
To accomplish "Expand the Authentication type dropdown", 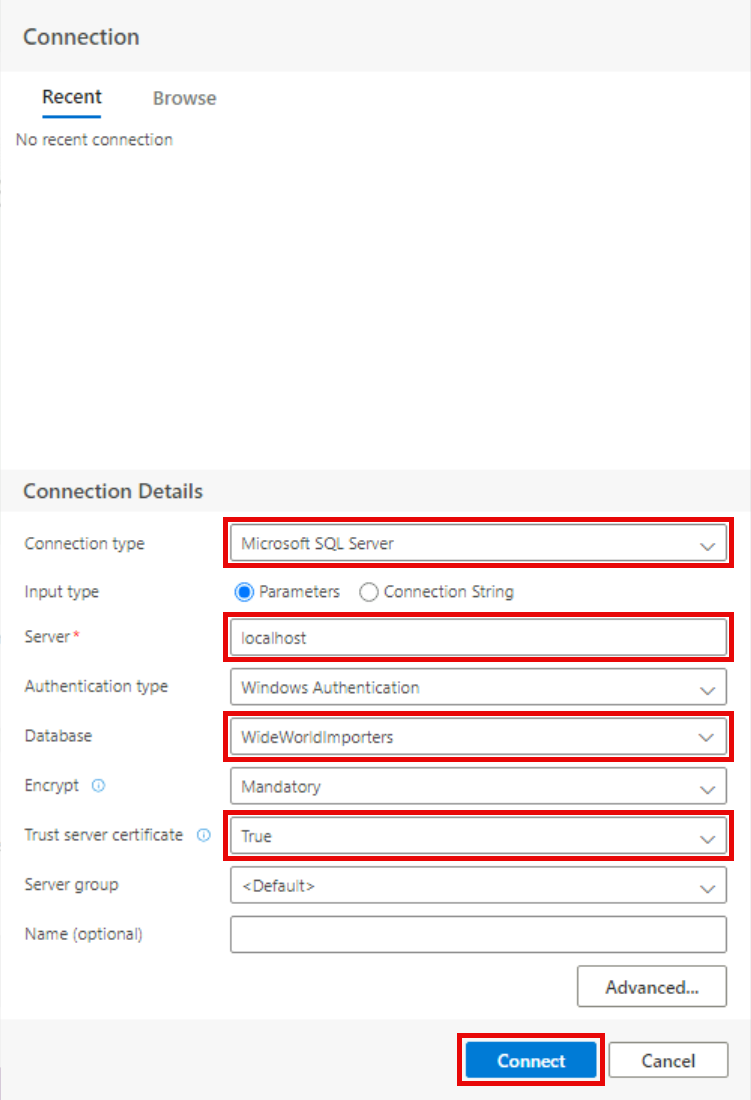I will (478, 688).
